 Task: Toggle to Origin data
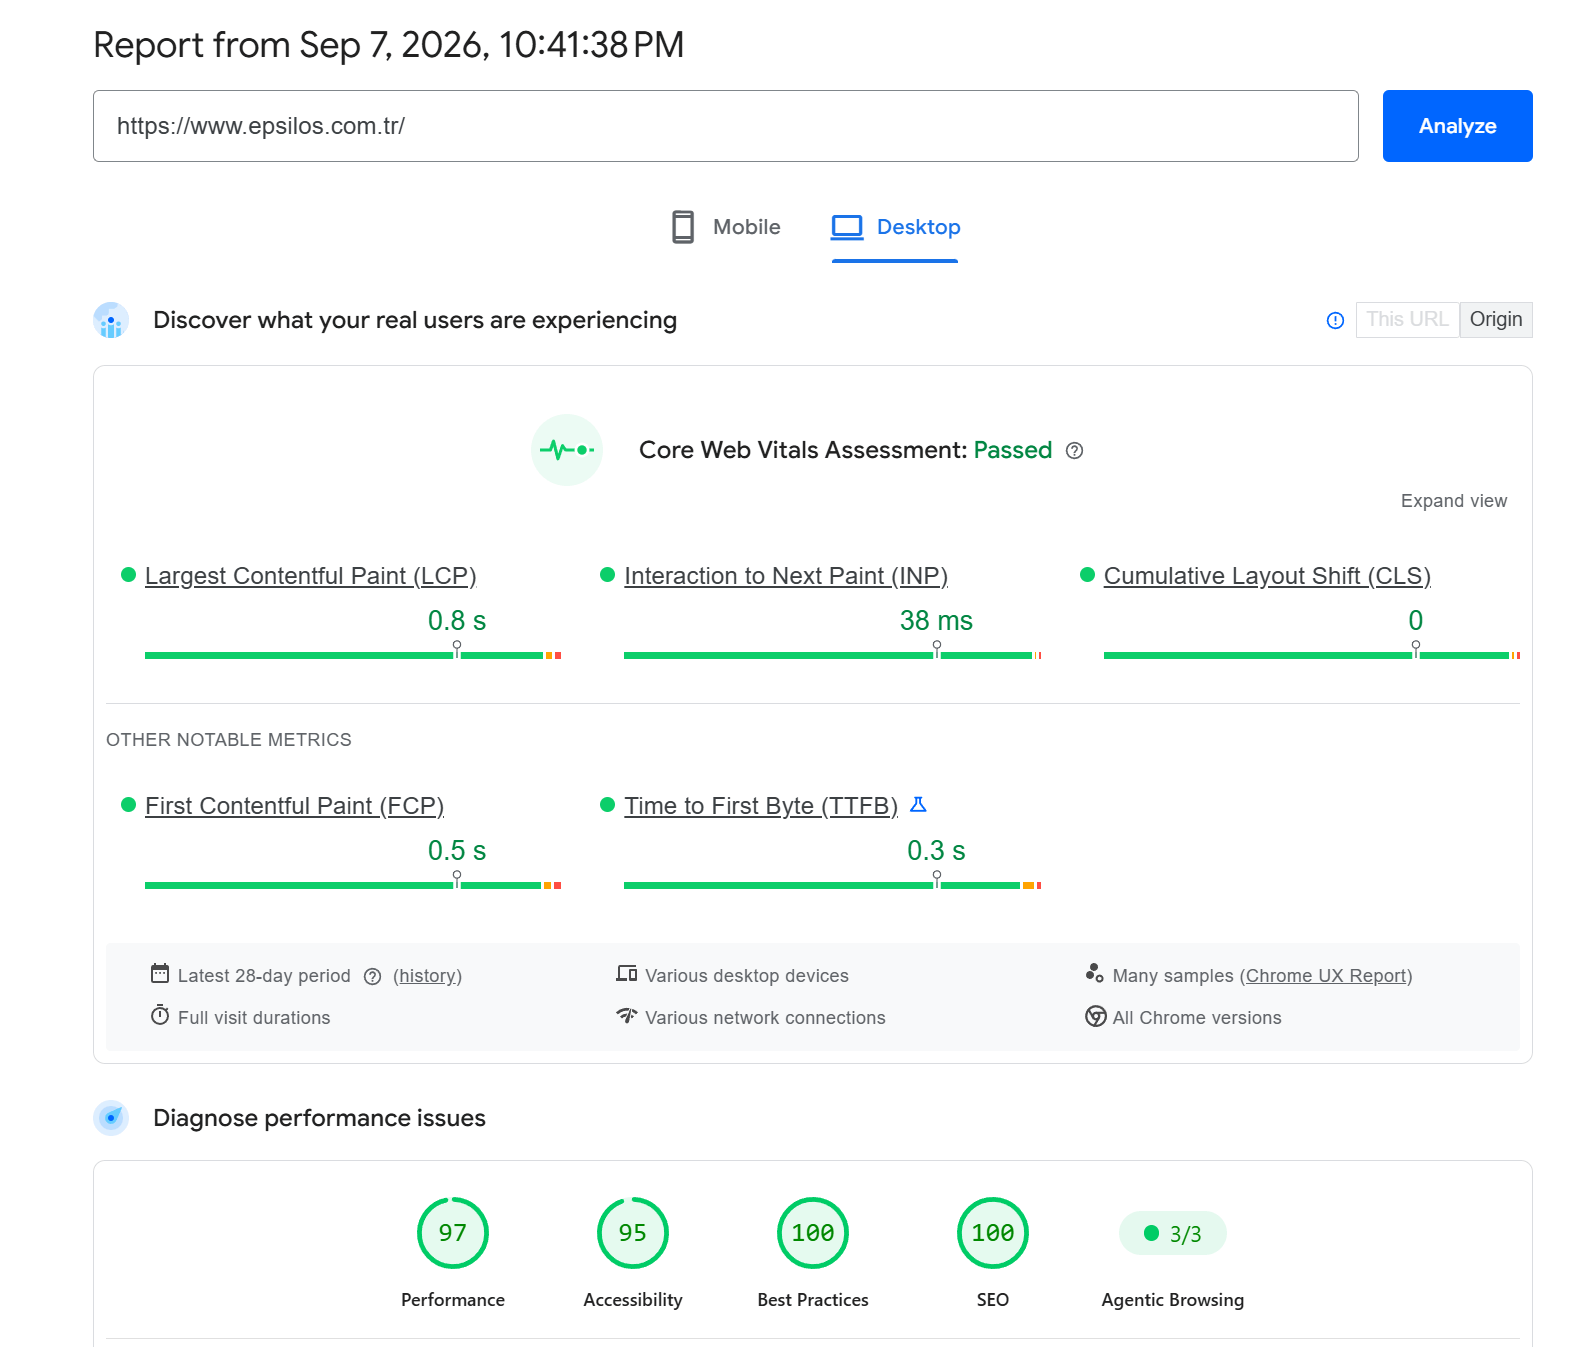(1496, 319)
